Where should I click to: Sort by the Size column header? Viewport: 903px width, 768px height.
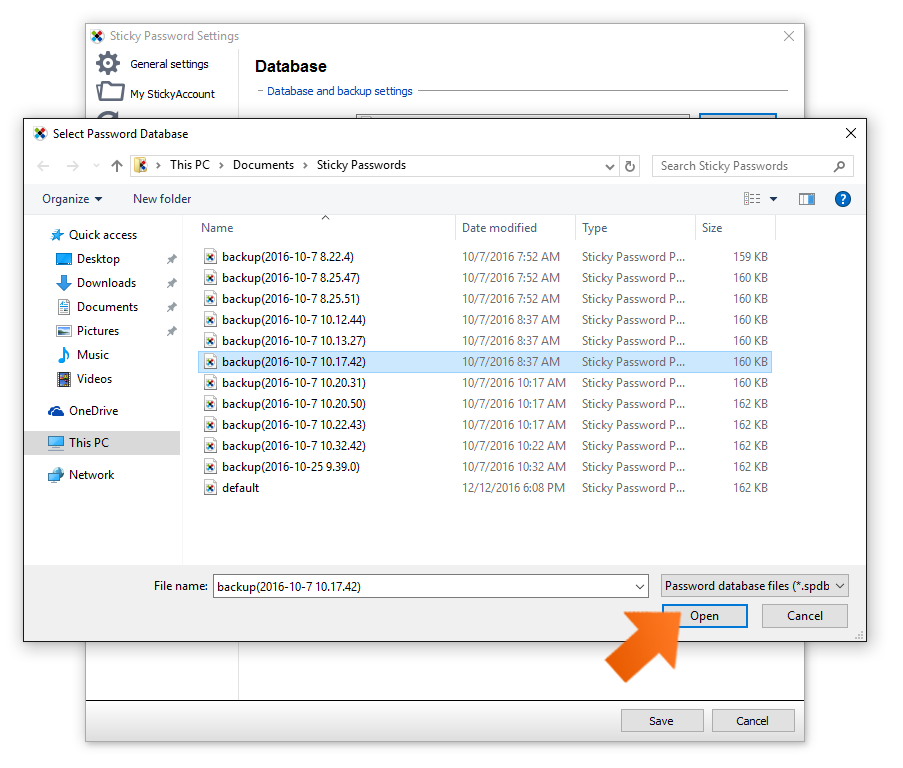point(712,228)
